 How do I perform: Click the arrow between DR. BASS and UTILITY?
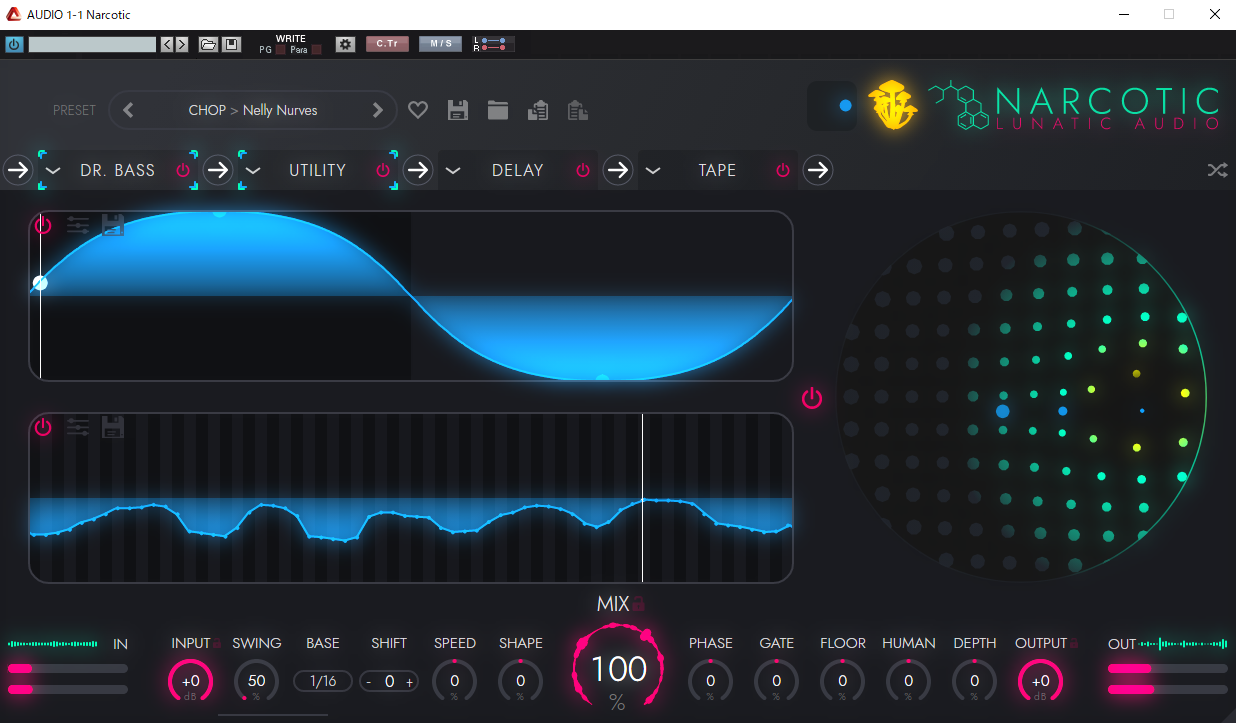218,170
